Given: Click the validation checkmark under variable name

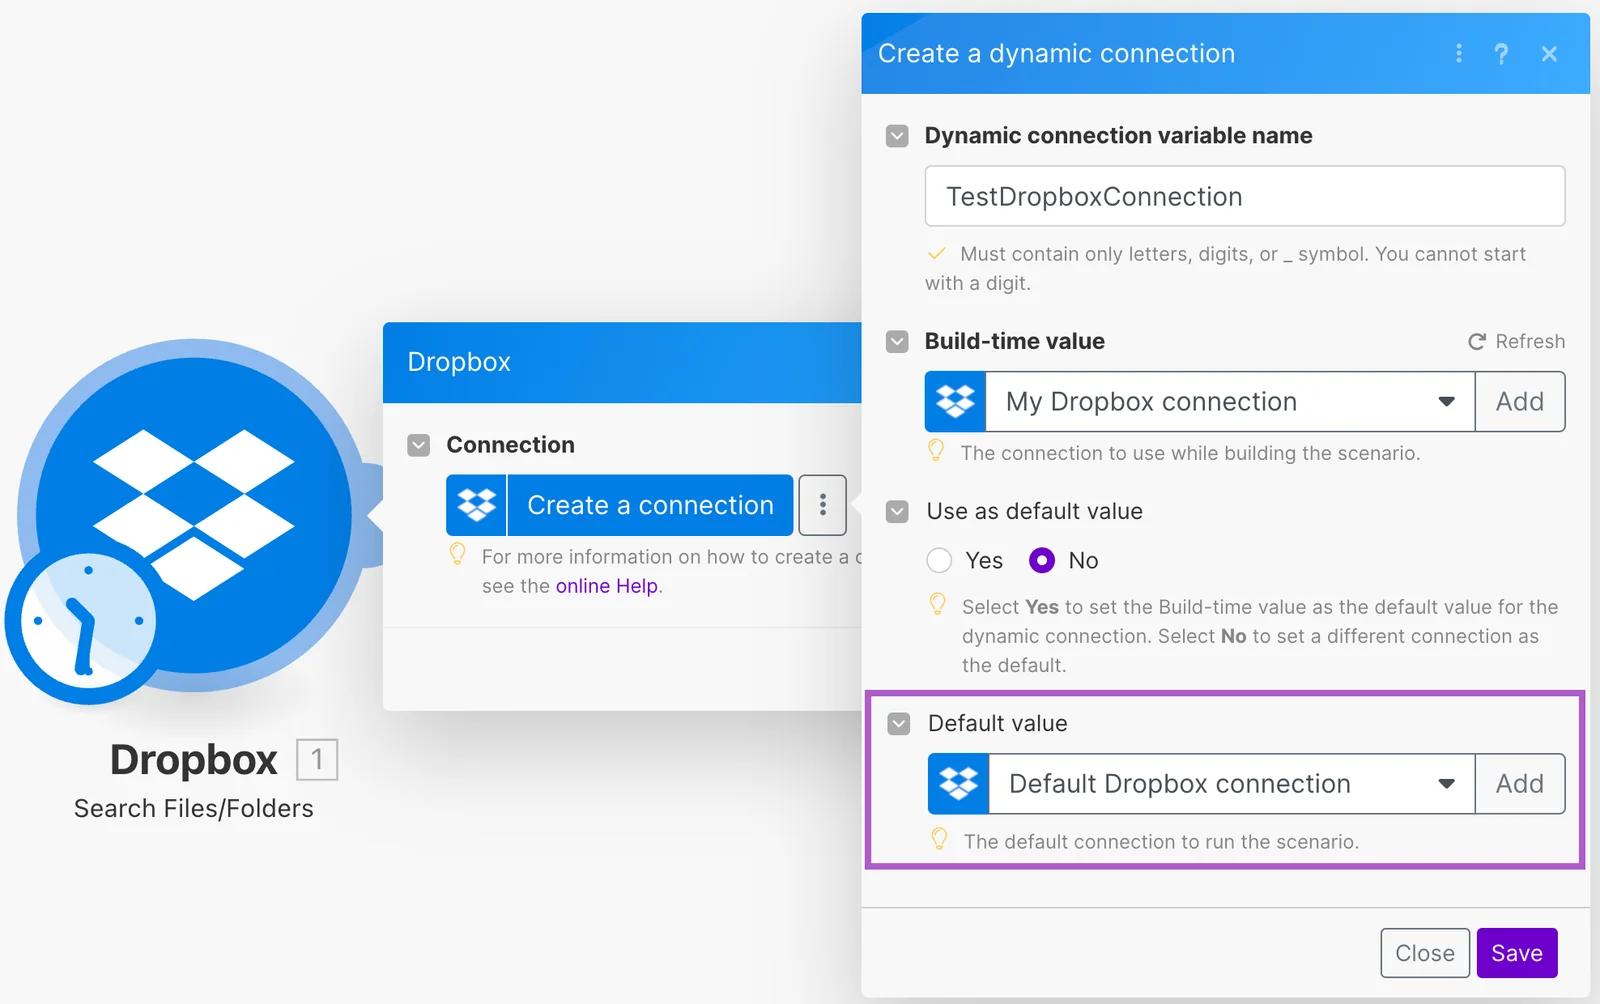Looking at the screenshot, I should [x=936, y=254].
